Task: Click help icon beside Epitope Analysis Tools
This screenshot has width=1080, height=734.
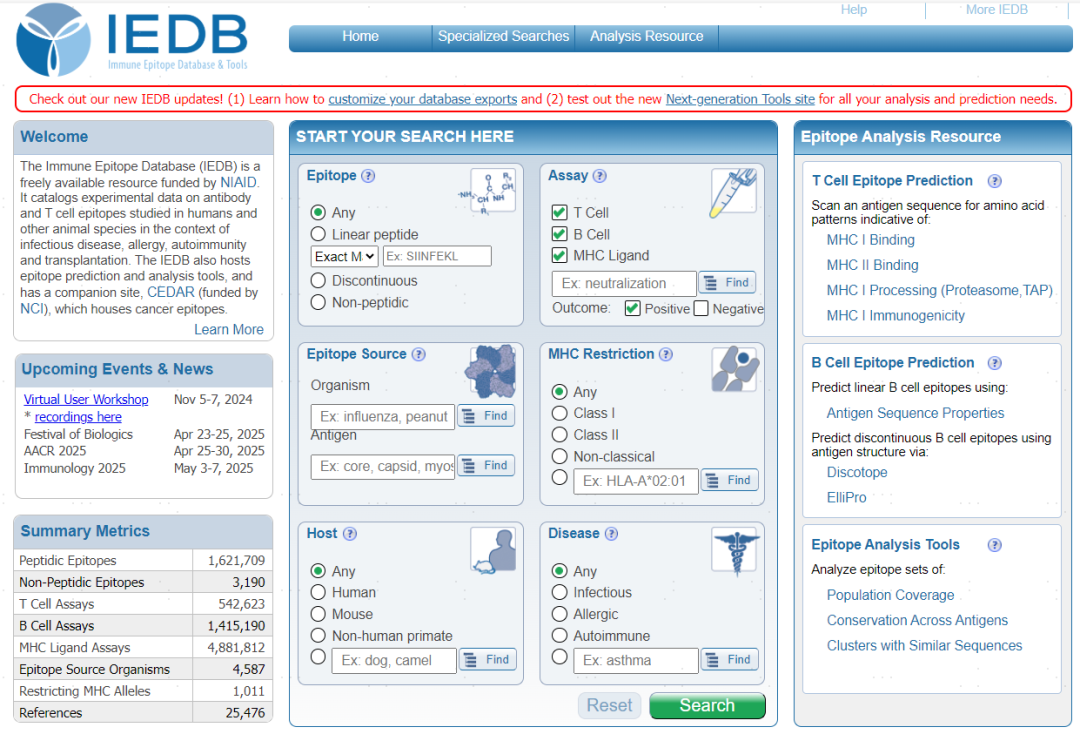Action: point(994,545)
